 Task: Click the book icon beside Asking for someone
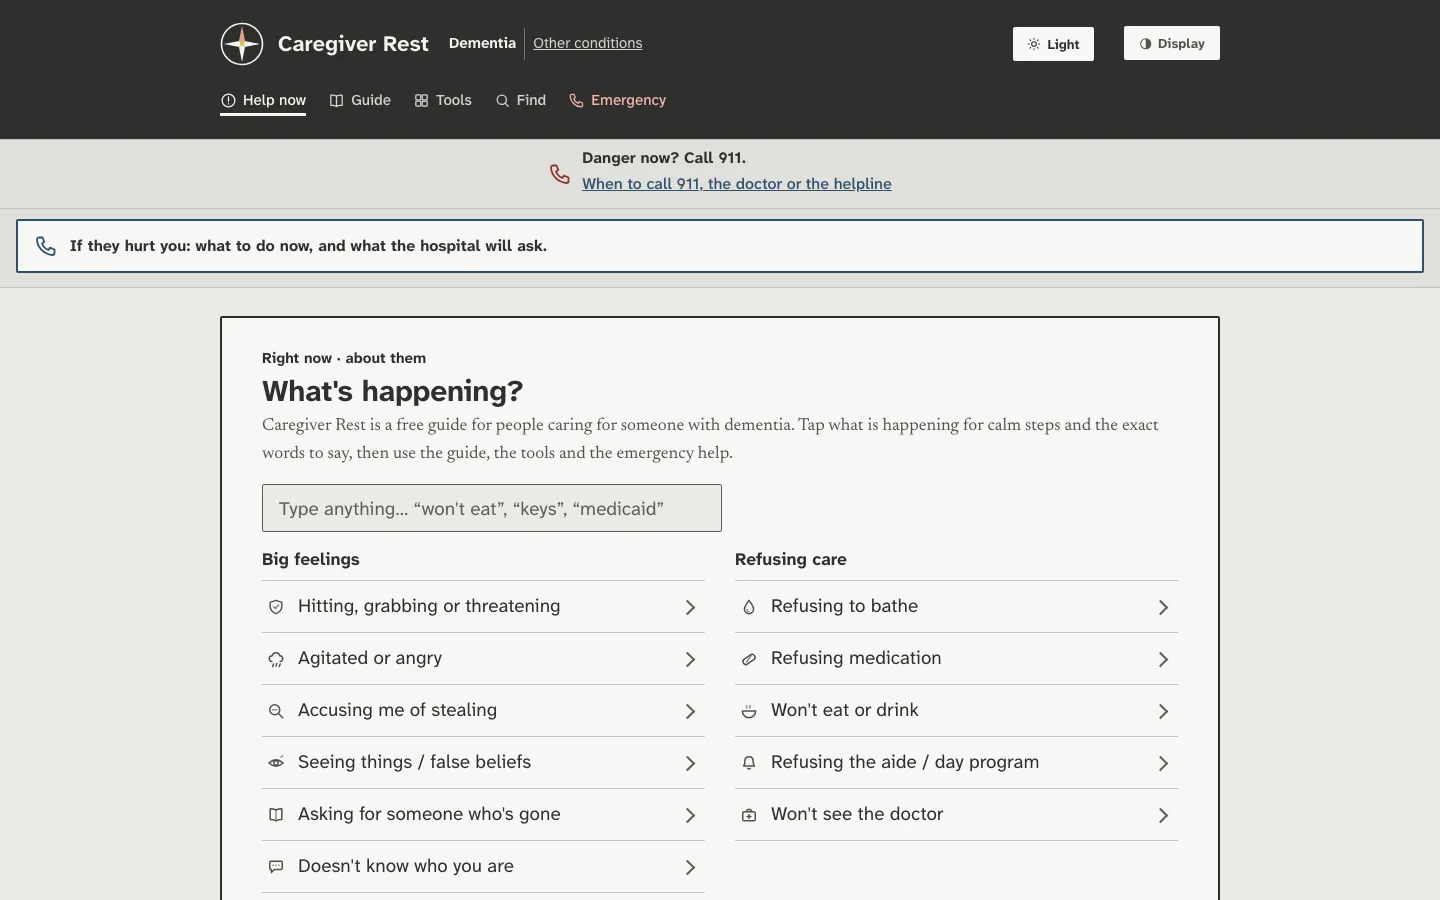pyautogui.click(x=276, y=815)
